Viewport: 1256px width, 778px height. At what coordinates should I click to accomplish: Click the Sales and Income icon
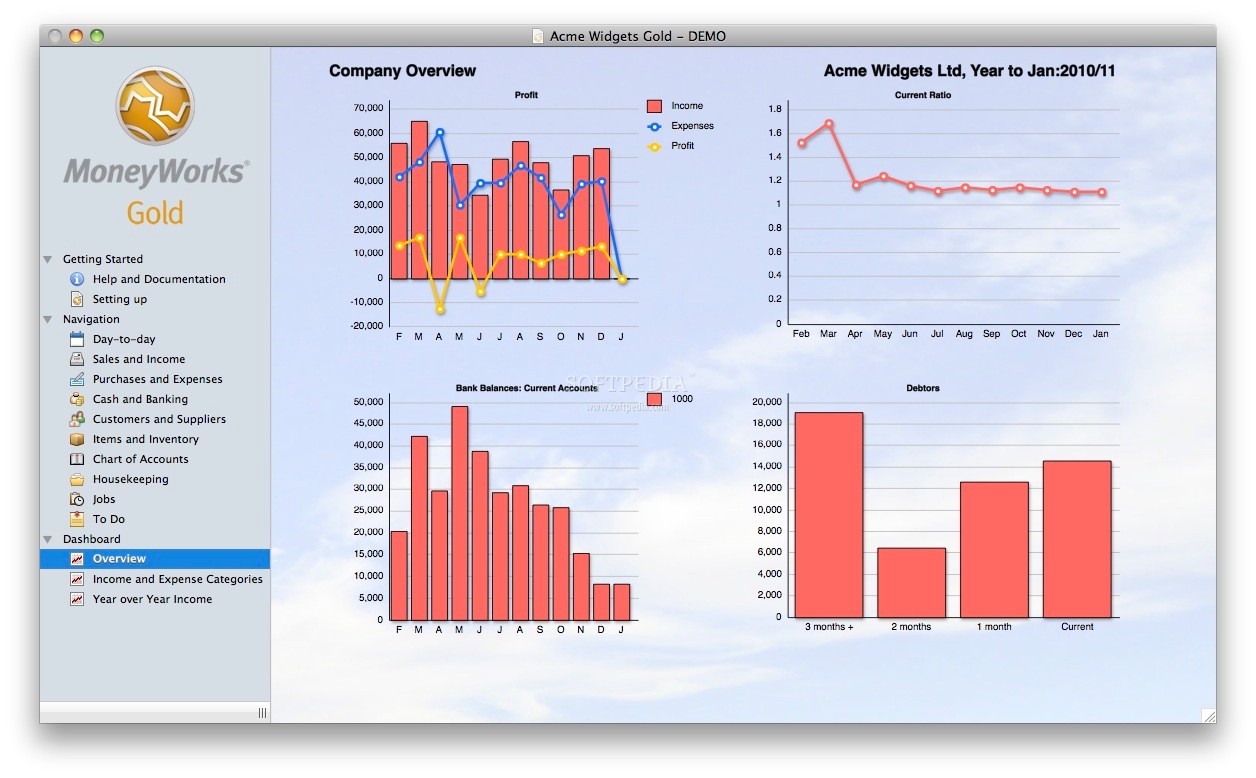(77, 359)
